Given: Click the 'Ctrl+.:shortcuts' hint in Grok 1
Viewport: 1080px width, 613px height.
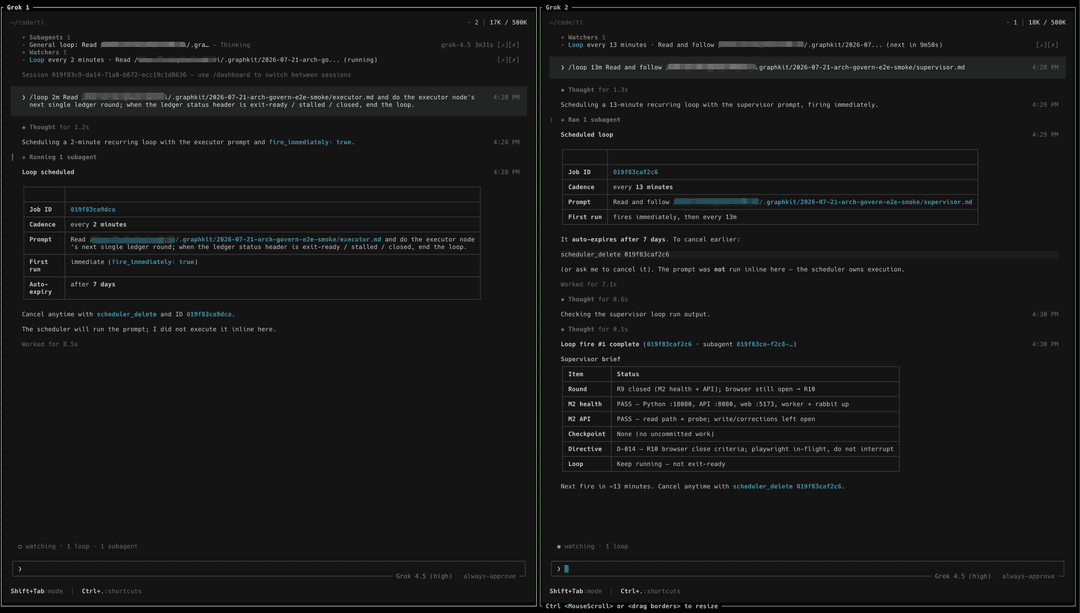Looking at the screenshot, I should (112, 591).
